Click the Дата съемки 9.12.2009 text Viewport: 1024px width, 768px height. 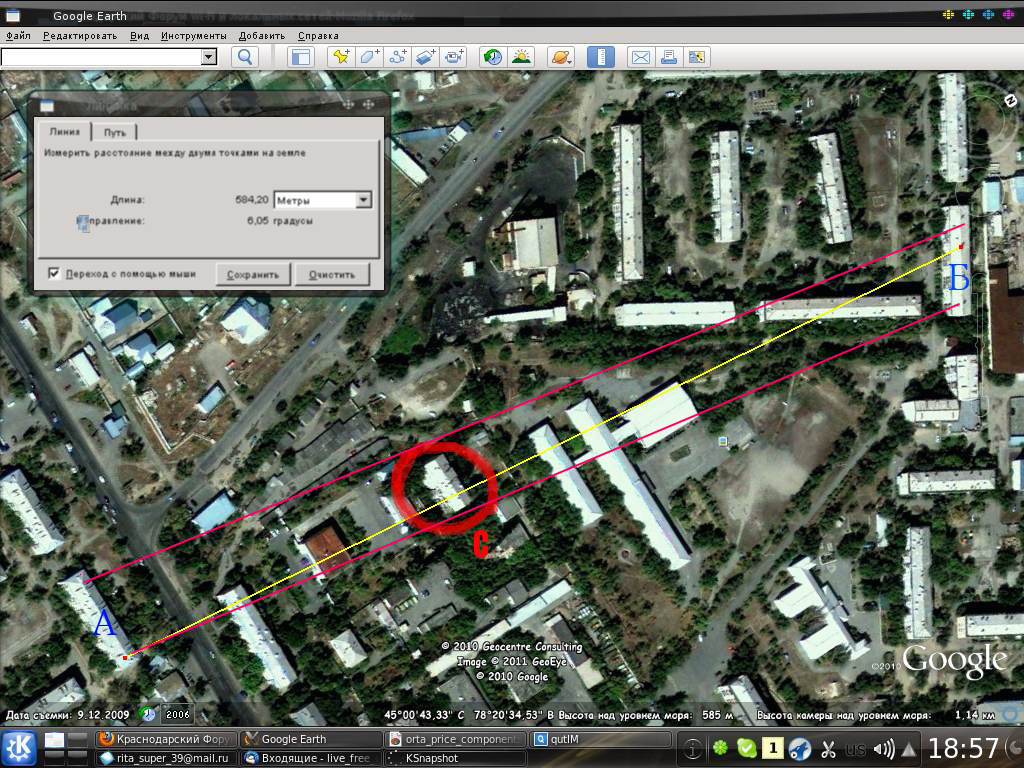tap(68, 714)
